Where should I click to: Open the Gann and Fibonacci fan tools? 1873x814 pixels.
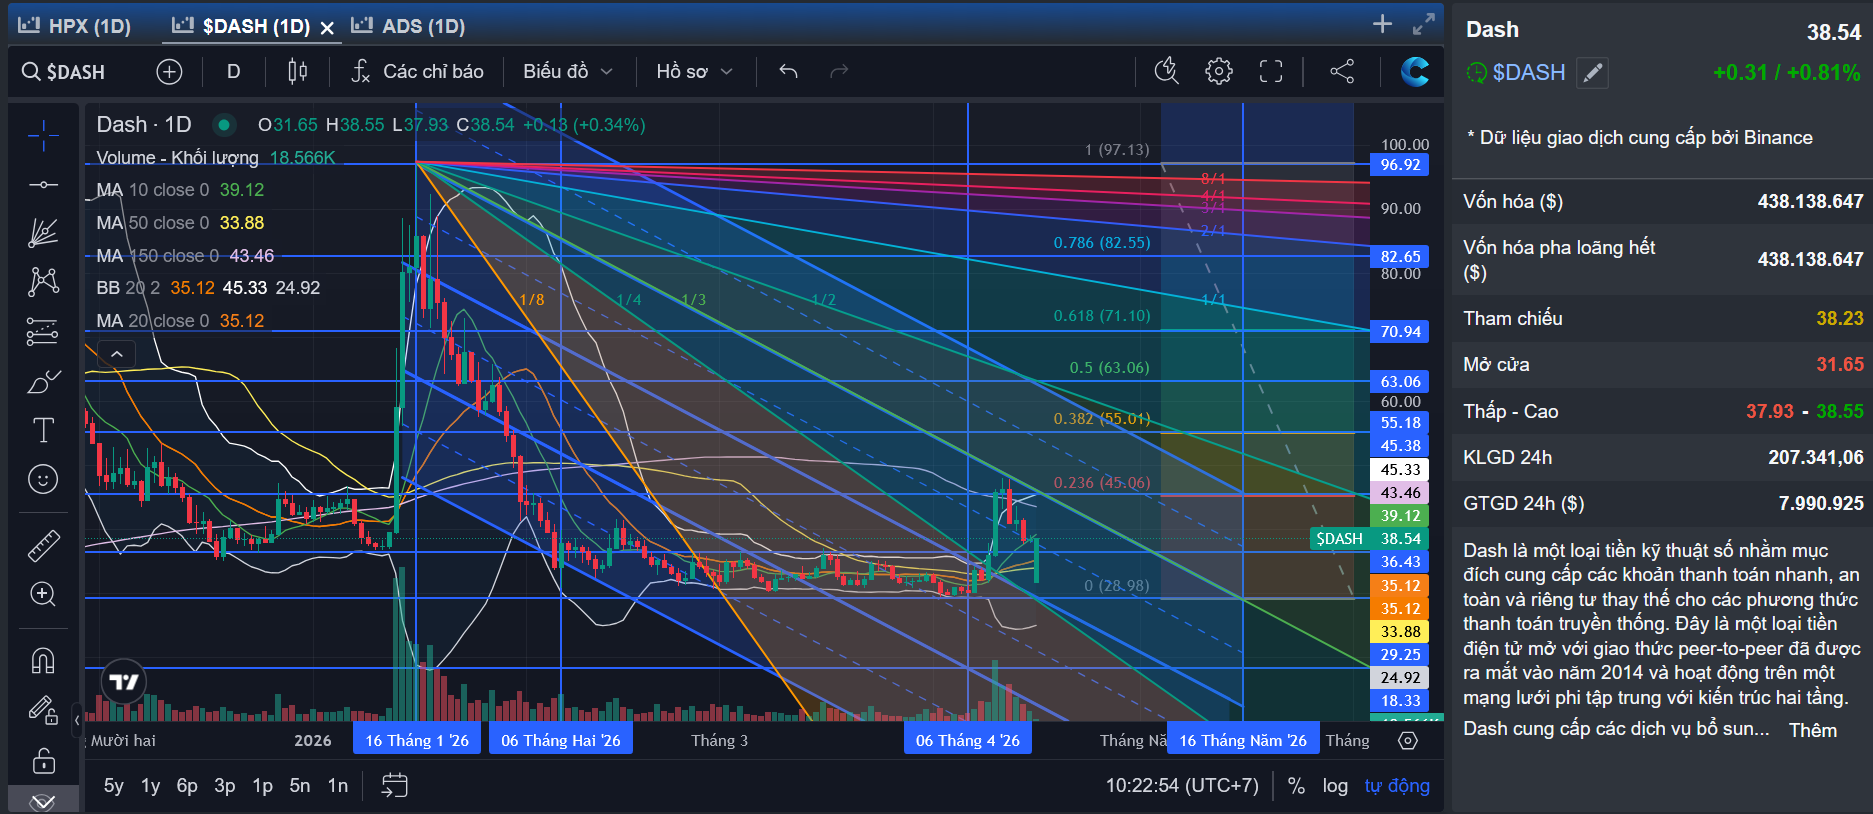tap(43, 233)
